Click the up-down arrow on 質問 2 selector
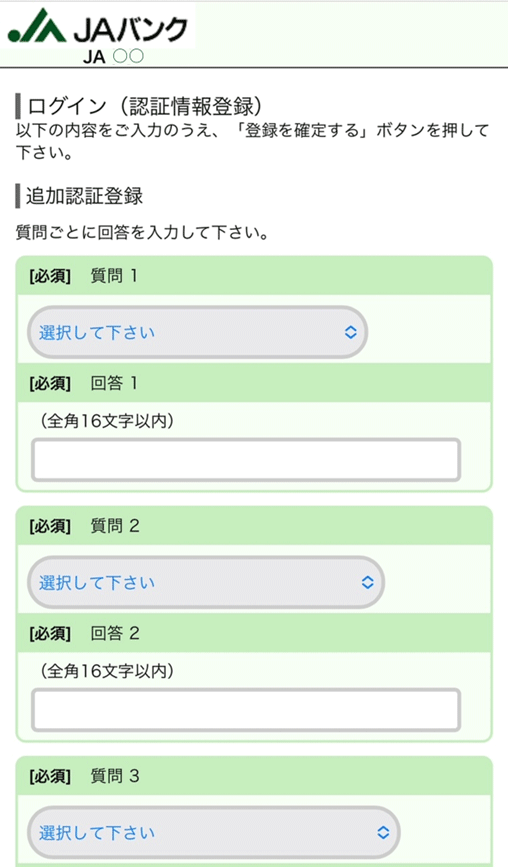Image resolution: width=508 pixels, height=867 pixels. coord(368,582)
